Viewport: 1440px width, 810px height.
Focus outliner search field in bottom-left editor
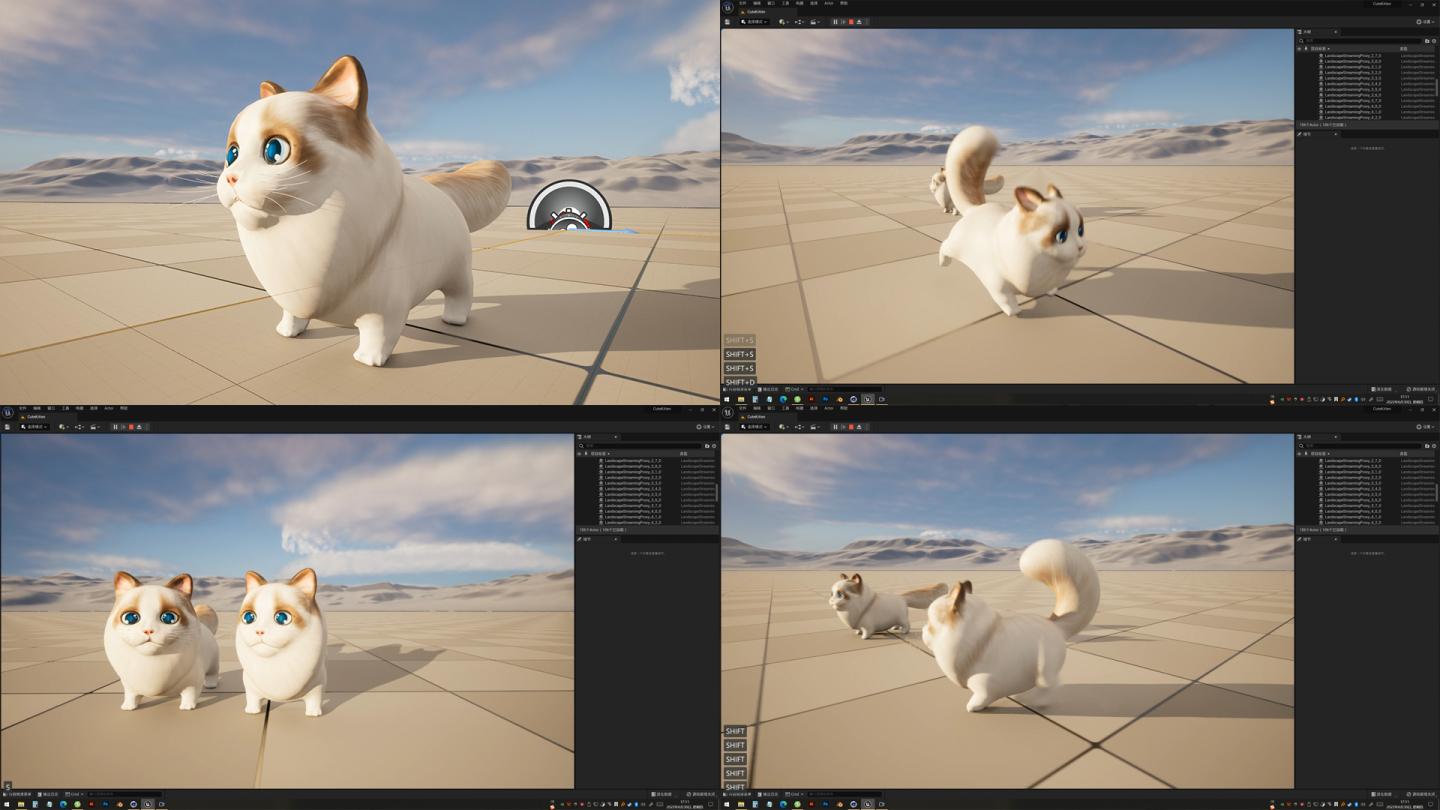pyautogui.click(x=640, y=446)
